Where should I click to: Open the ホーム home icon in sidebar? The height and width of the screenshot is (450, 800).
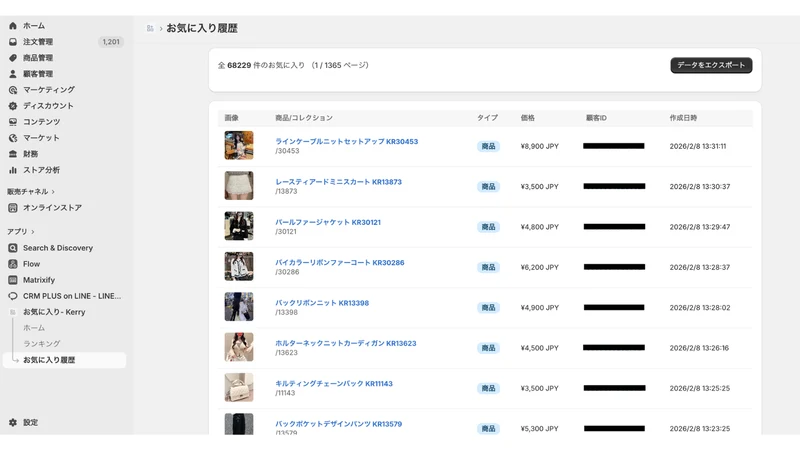(13, 26)
